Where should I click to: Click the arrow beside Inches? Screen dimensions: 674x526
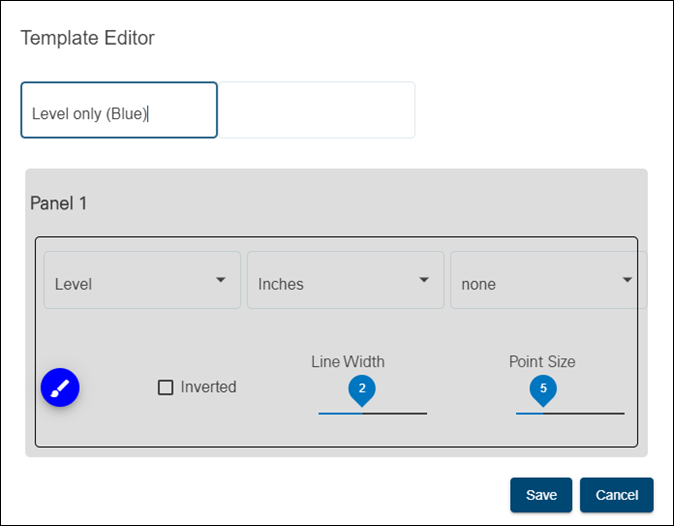[x=424, y=280]
